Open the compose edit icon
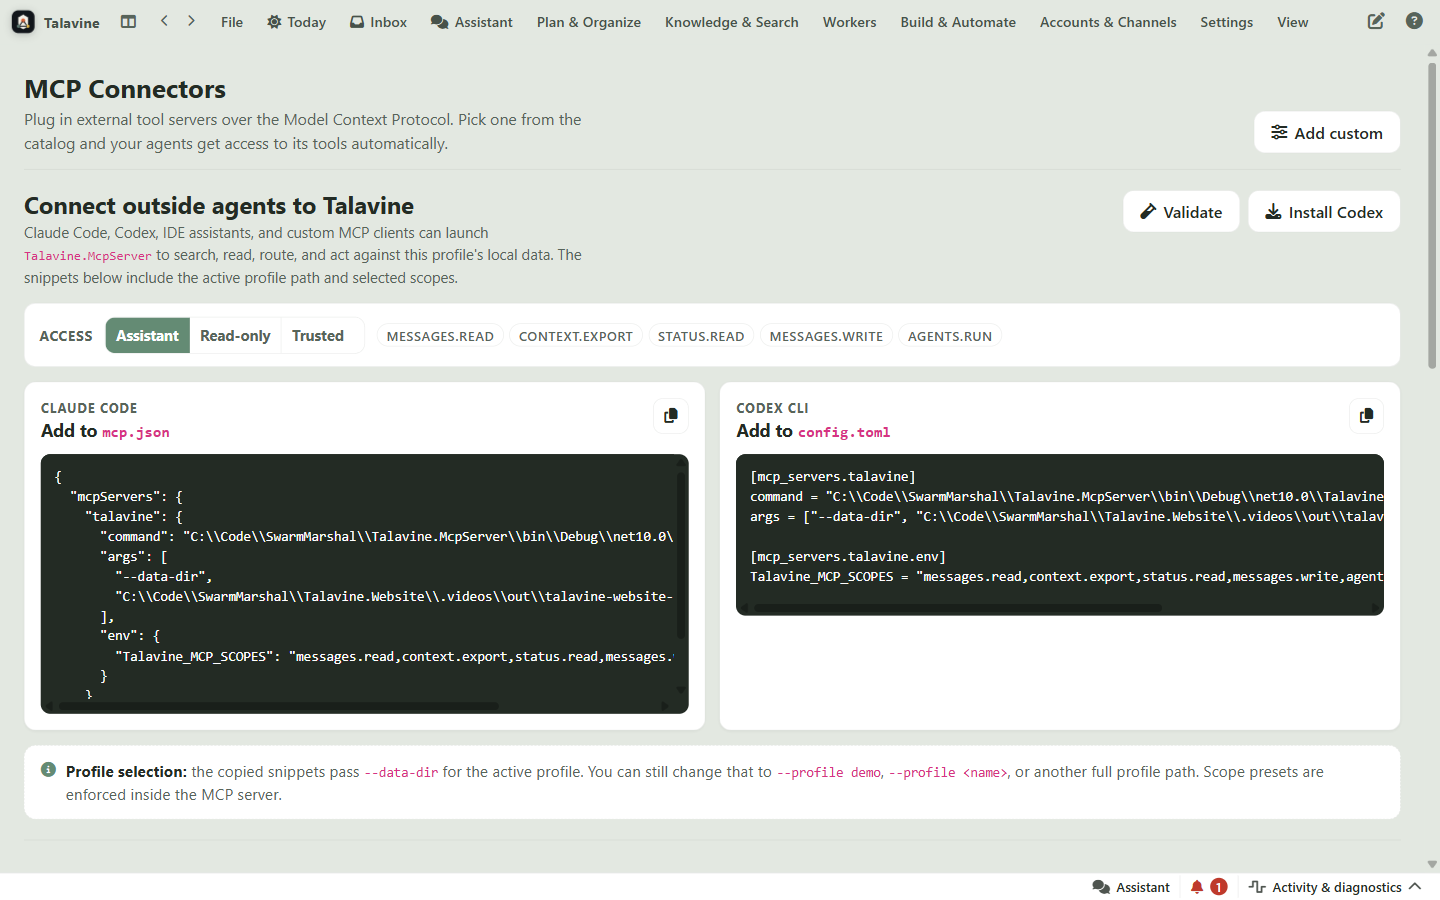Viewport: 1440px width, 900px height. pos(1376,21)
